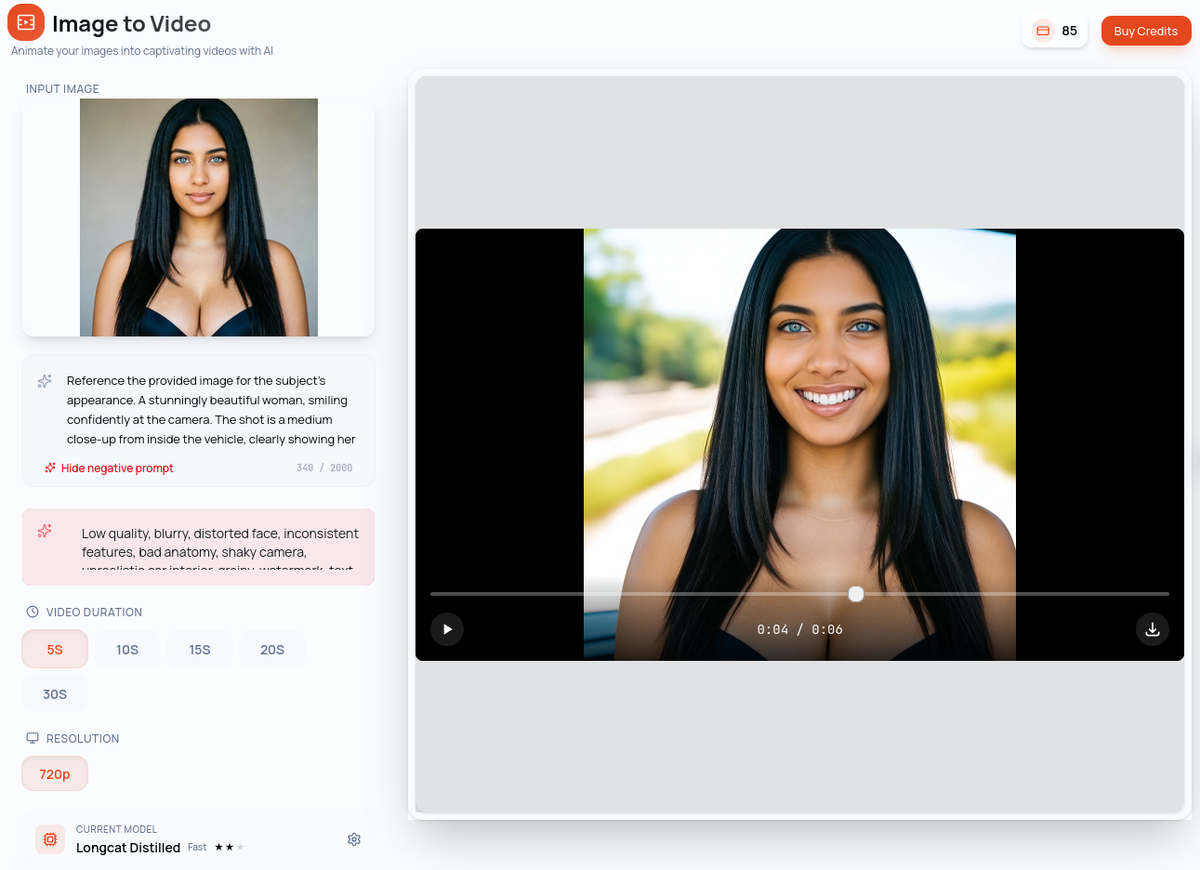
Task: Click the video progress slider handle
Action: click(856, 594)
